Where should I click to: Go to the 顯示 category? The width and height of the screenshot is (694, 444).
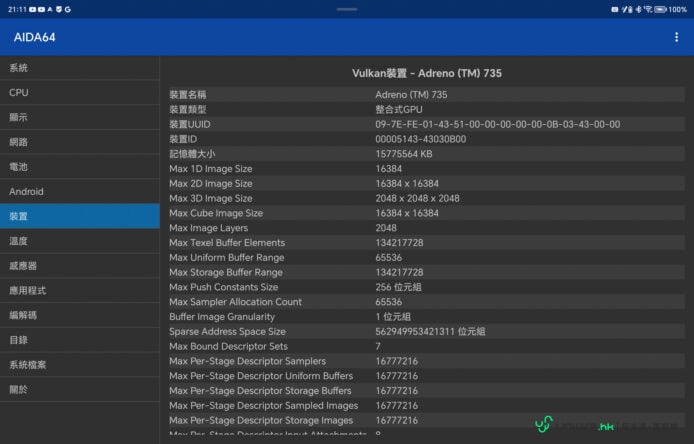tap(79, 117)
